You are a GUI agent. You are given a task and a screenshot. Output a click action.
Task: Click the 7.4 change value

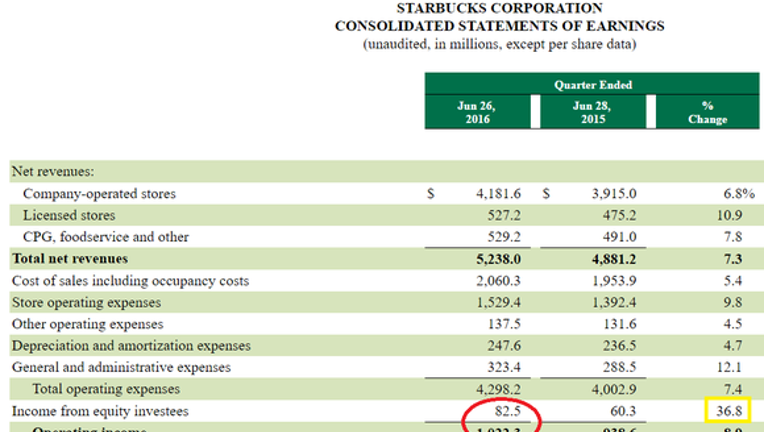733,390
